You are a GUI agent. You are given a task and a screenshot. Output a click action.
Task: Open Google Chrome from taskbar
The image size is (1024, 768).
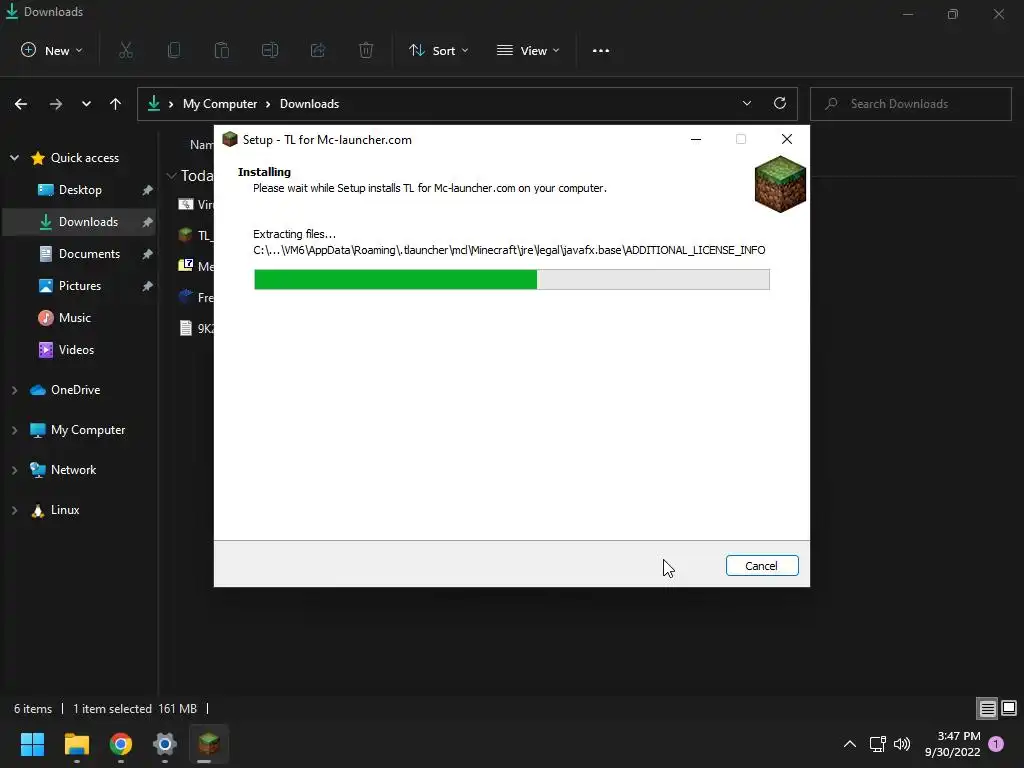point(121,744)
